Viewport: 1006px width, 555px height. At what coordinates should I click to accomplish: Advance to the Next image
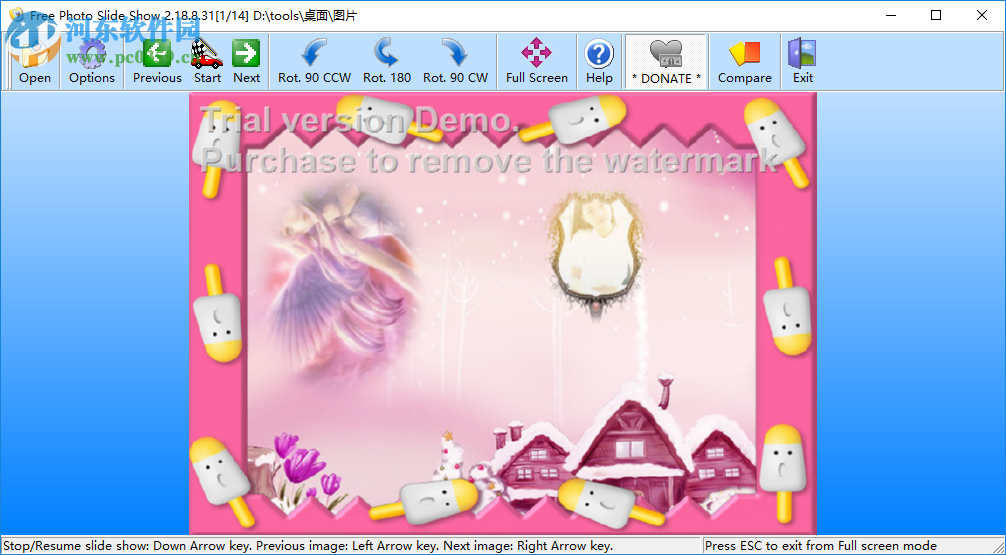246,62
